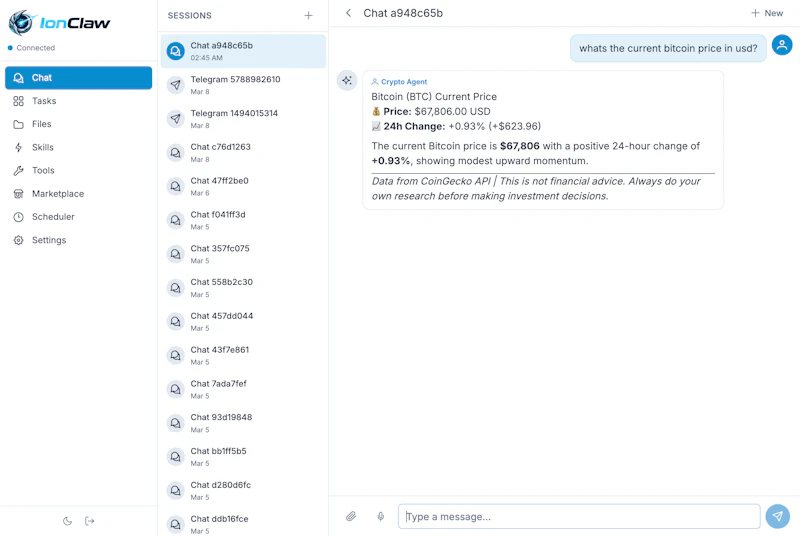
Task: Click the user message about bitcoin price
Action: click(668, 48)
